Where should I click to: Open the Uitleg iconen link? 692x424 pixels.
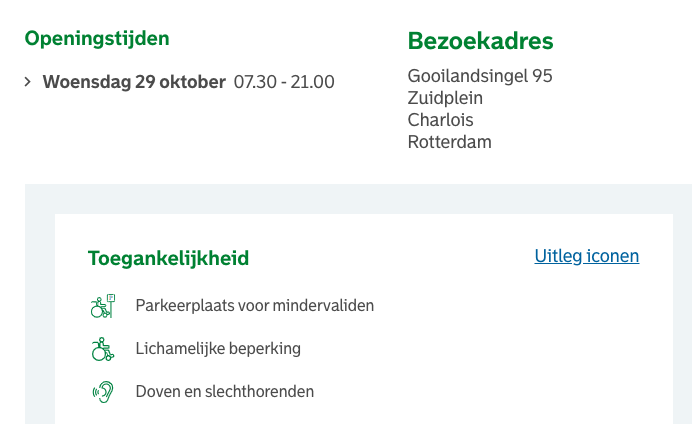(587, 256)
